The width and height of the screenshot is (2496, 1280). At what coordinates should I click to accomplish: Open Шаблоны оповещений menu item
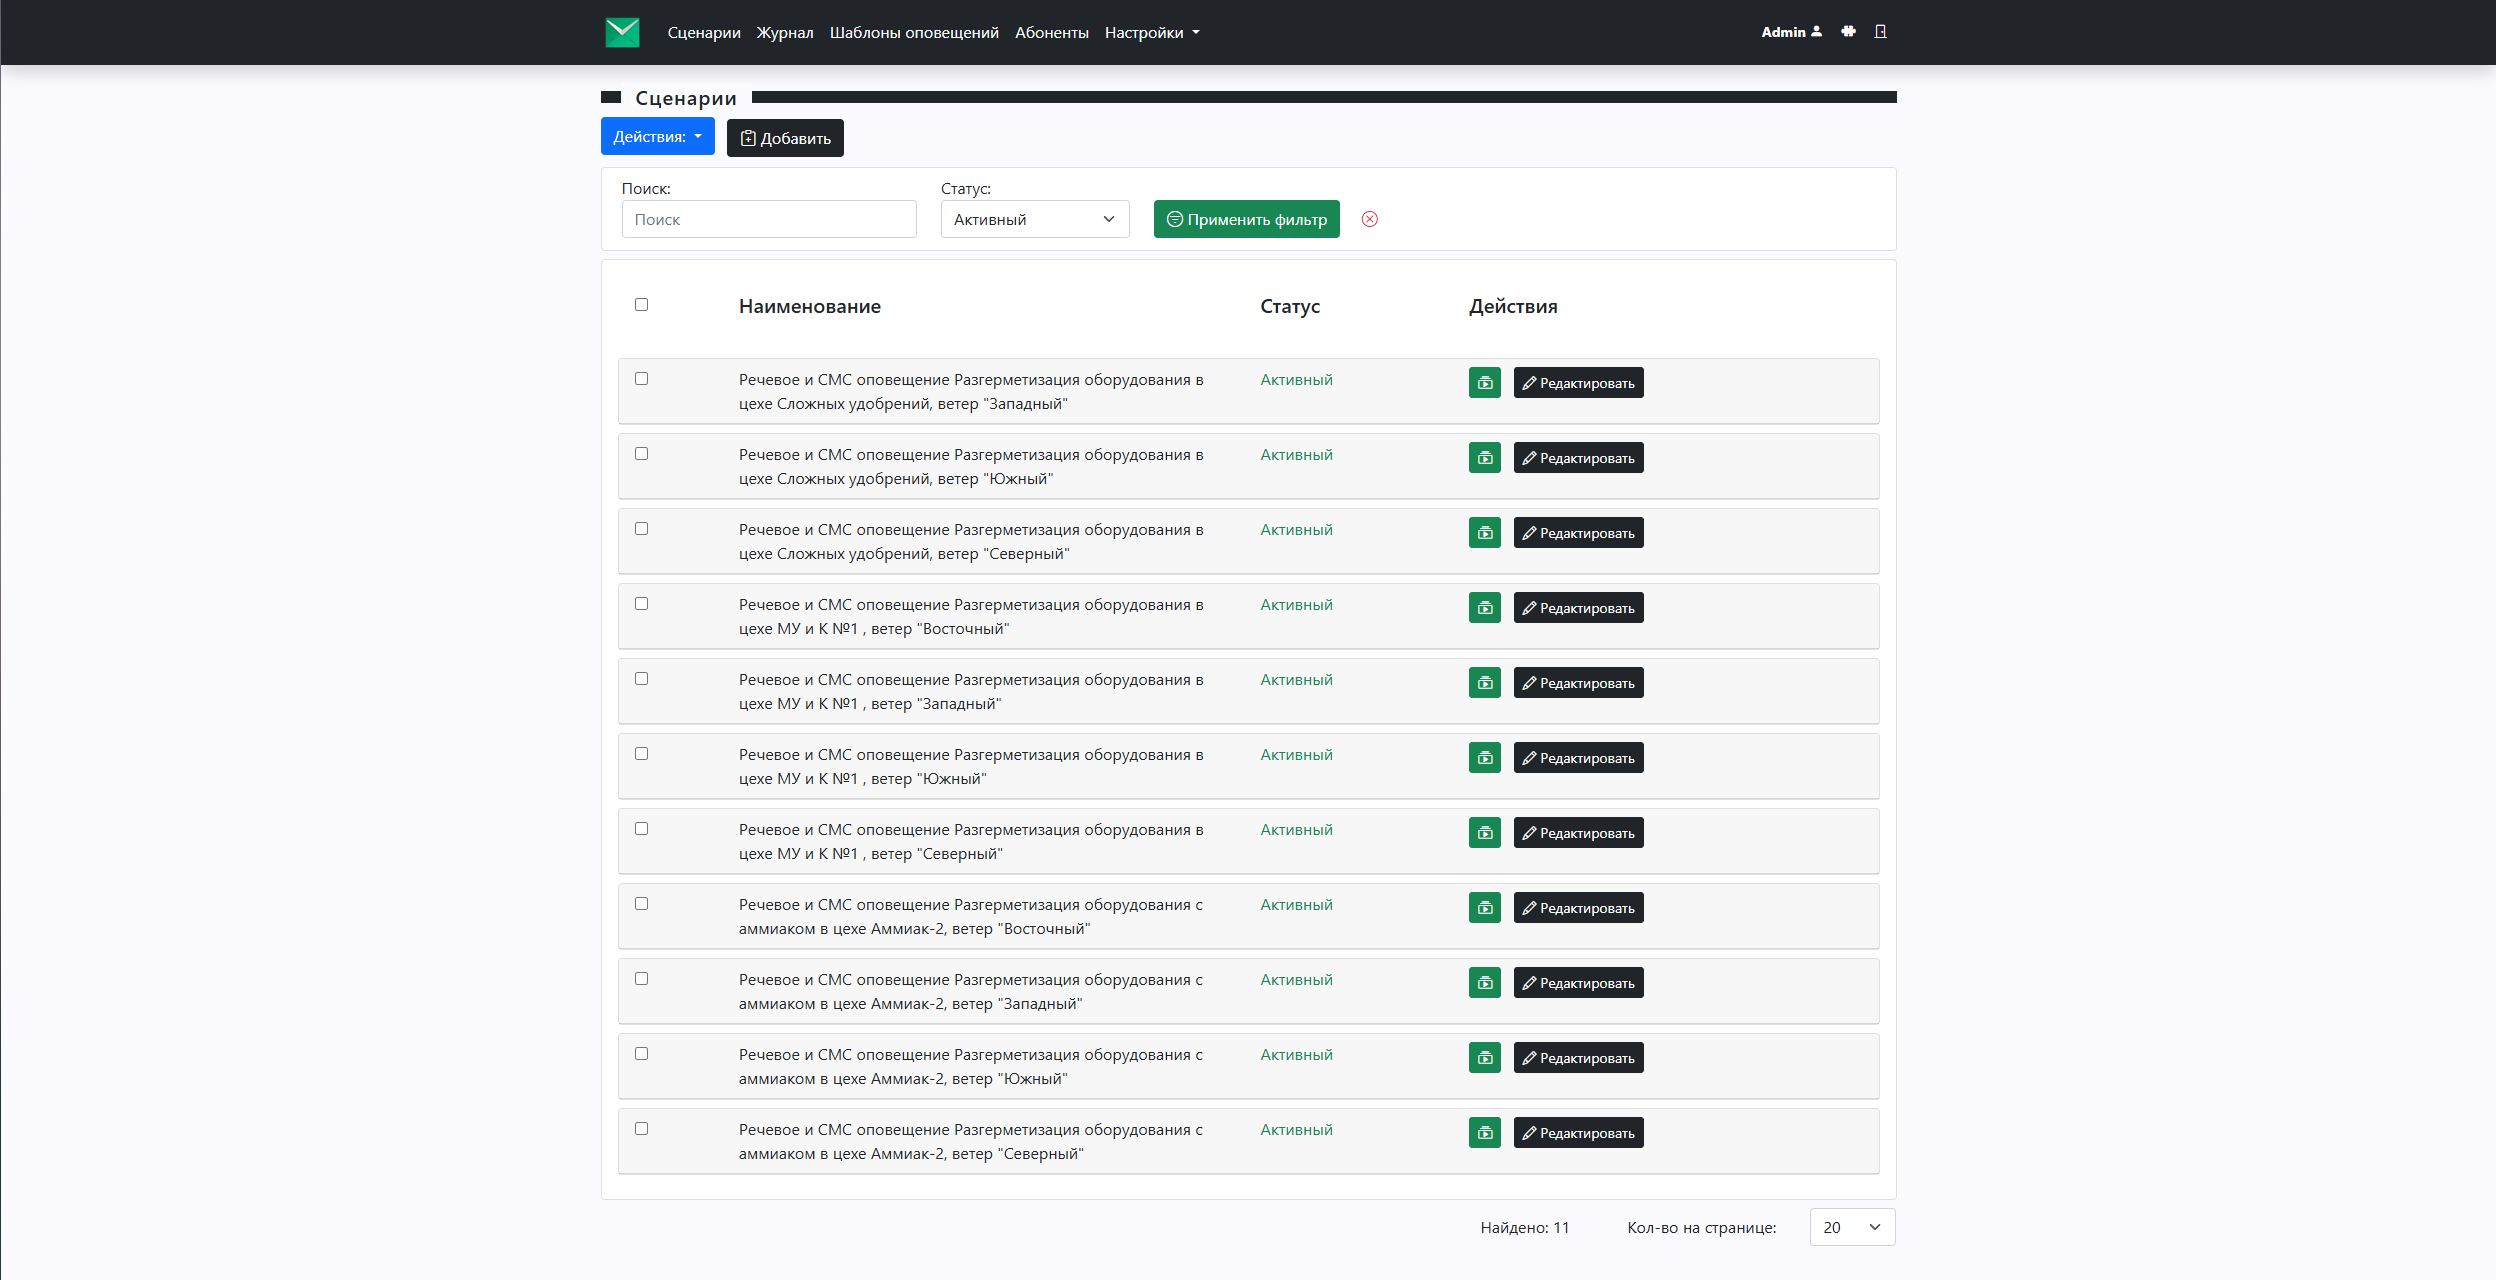point(914,32)
